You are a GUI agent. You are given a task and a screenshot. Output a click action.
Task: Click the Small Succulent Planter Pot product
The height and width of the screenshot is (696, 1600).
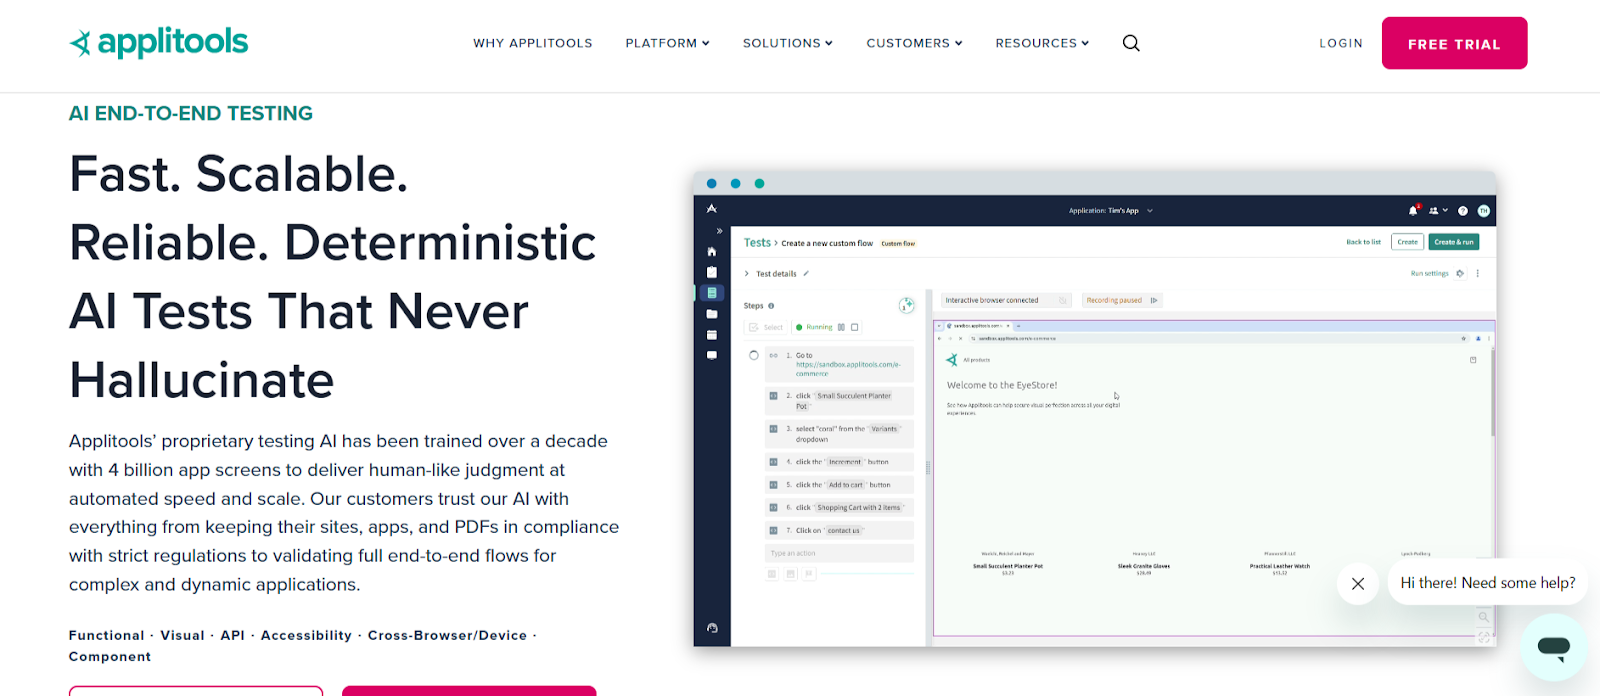[x=1008, y=566]
